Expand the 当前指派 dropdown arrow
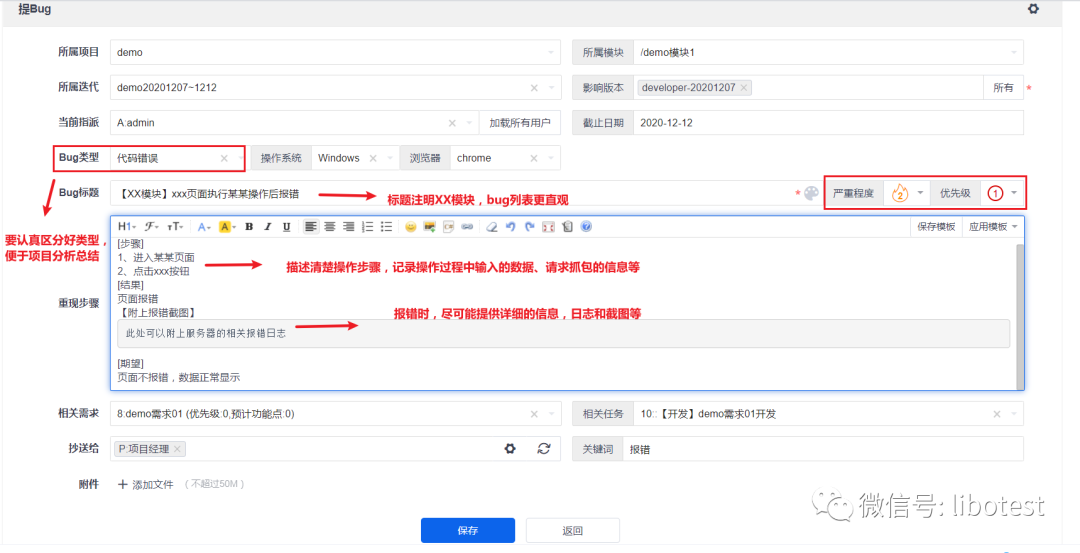This screenshot has height=553, width=1080. 469,123
